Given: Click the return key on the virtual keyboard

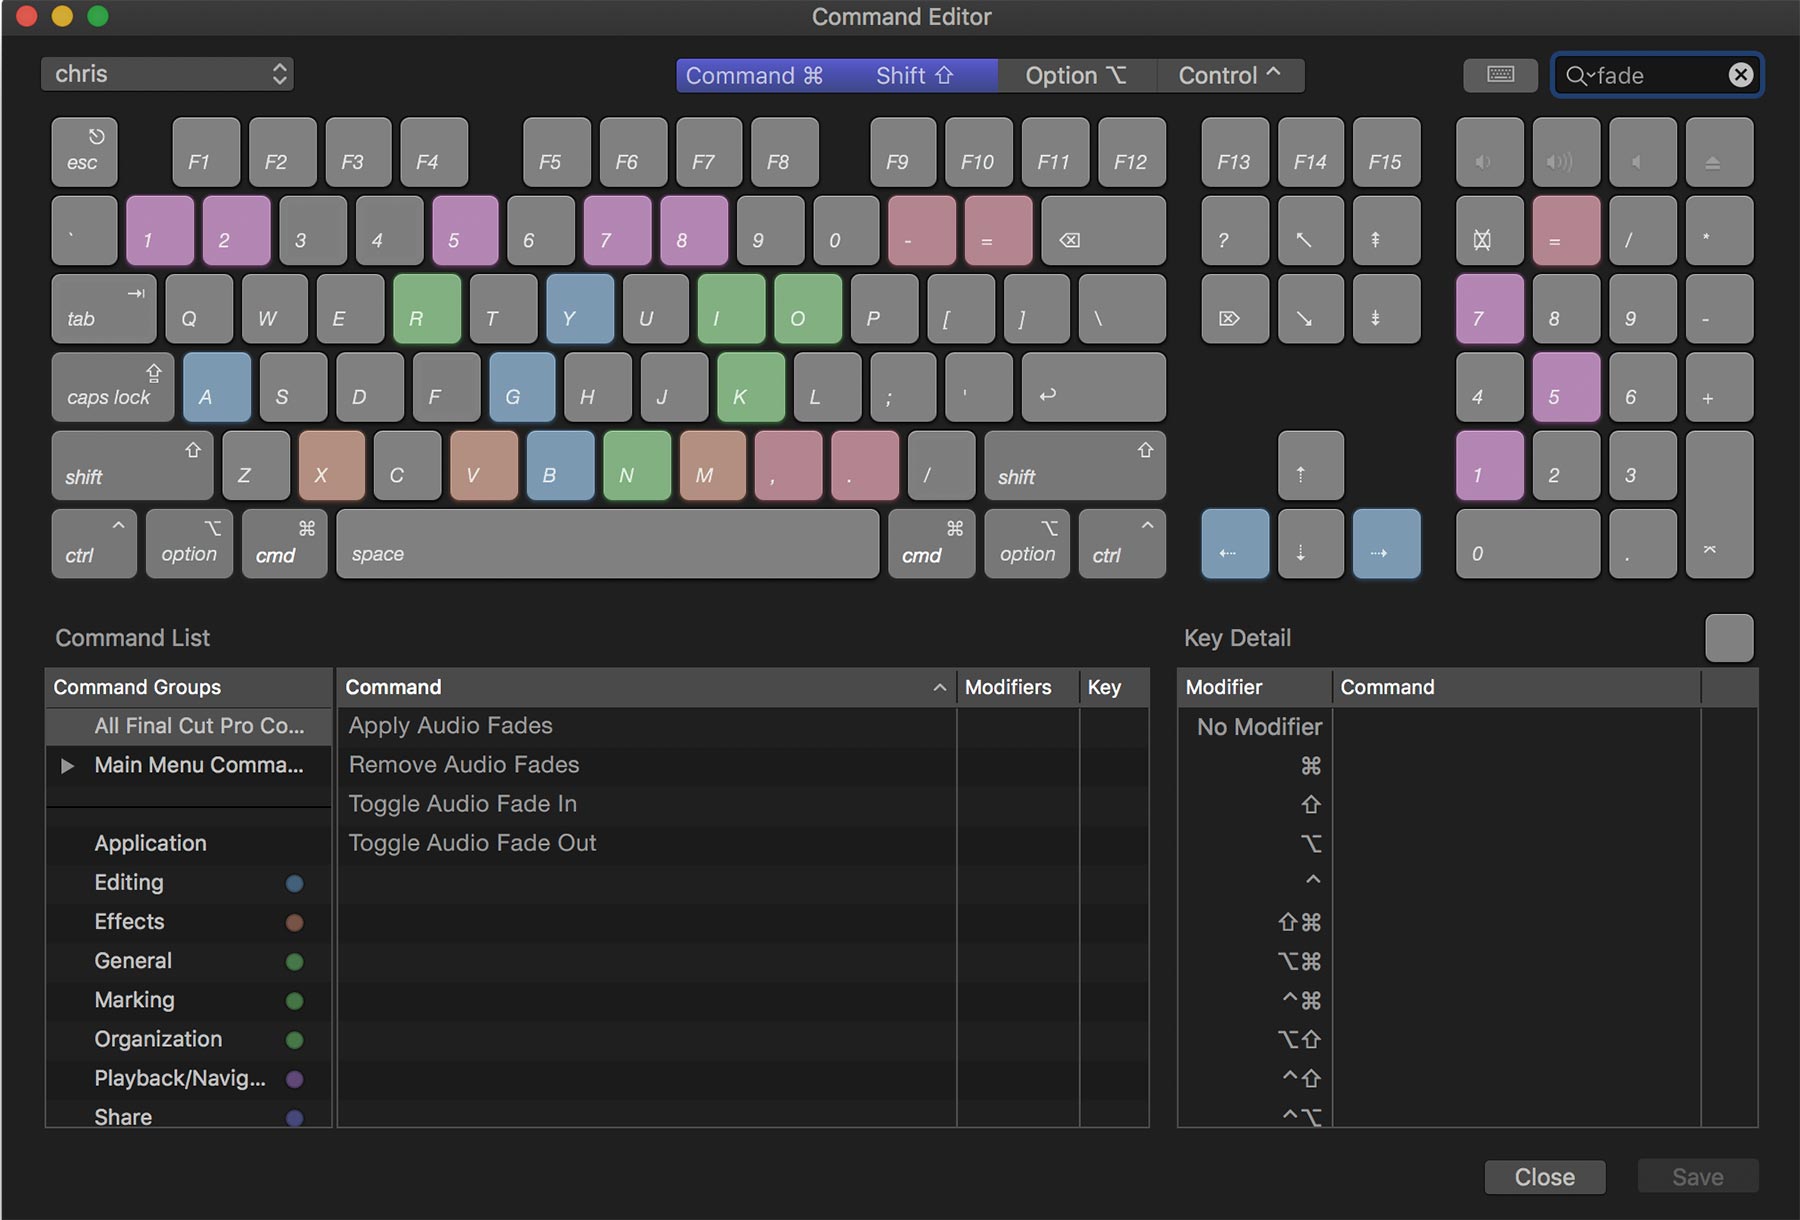Looking at the screenshot, I should [1094, 387].
